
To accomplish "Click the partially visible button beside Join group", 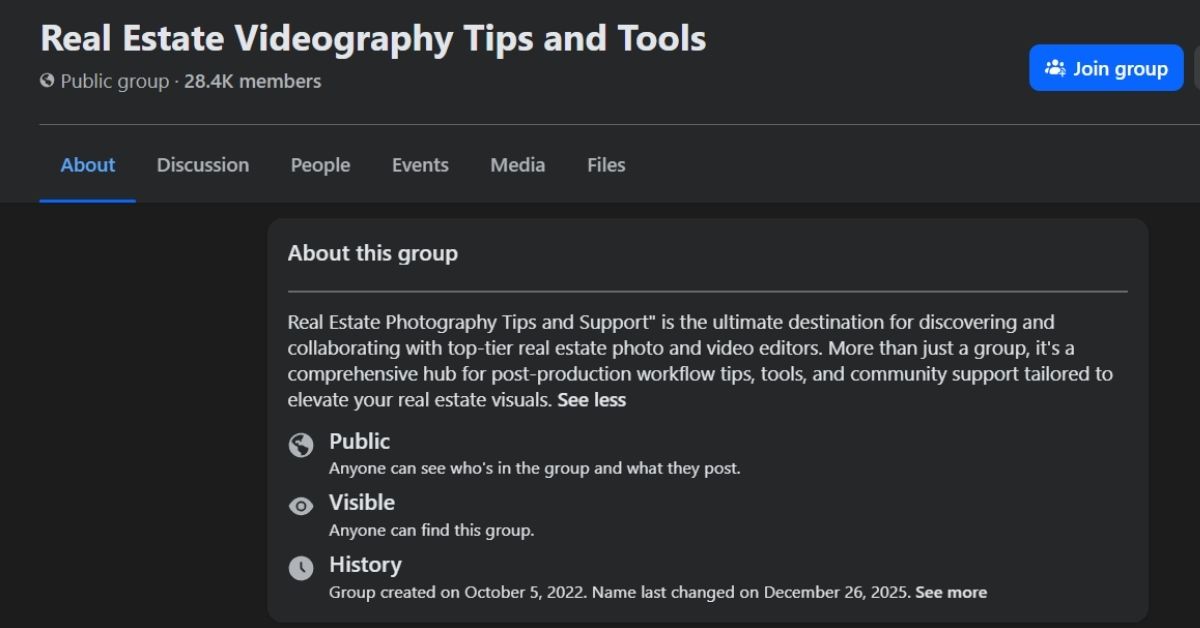I will click(1196, 68).
